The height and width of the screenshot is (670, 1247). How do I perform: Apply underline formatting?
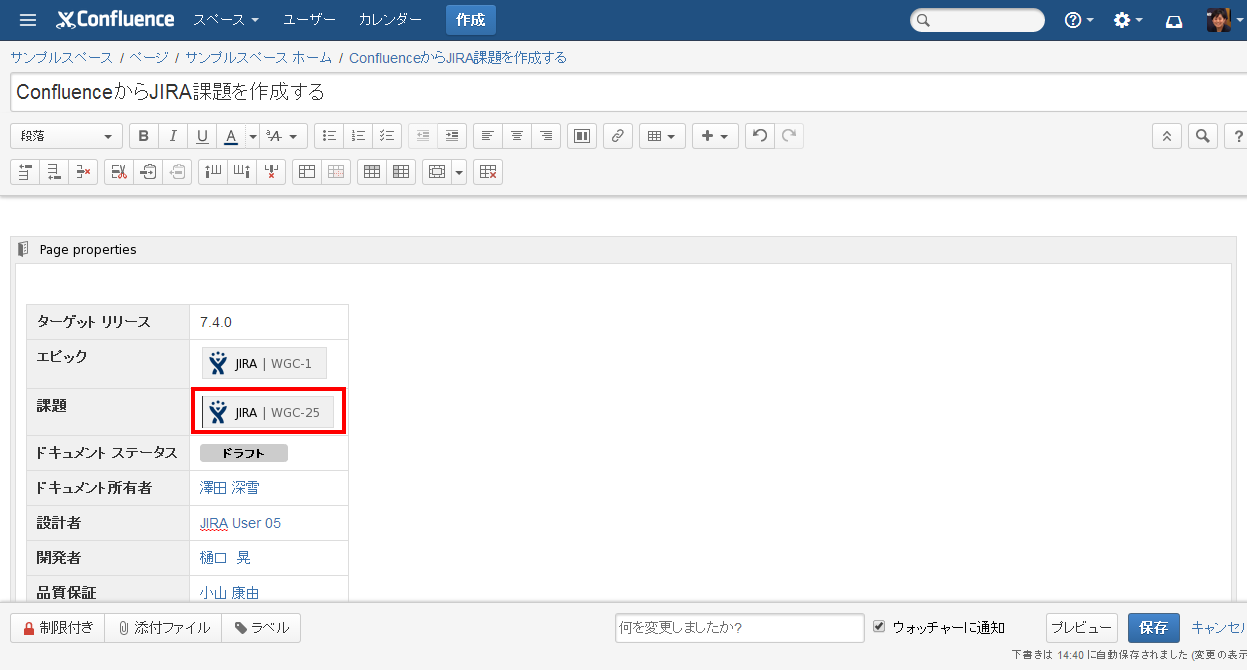click(202, 136)
